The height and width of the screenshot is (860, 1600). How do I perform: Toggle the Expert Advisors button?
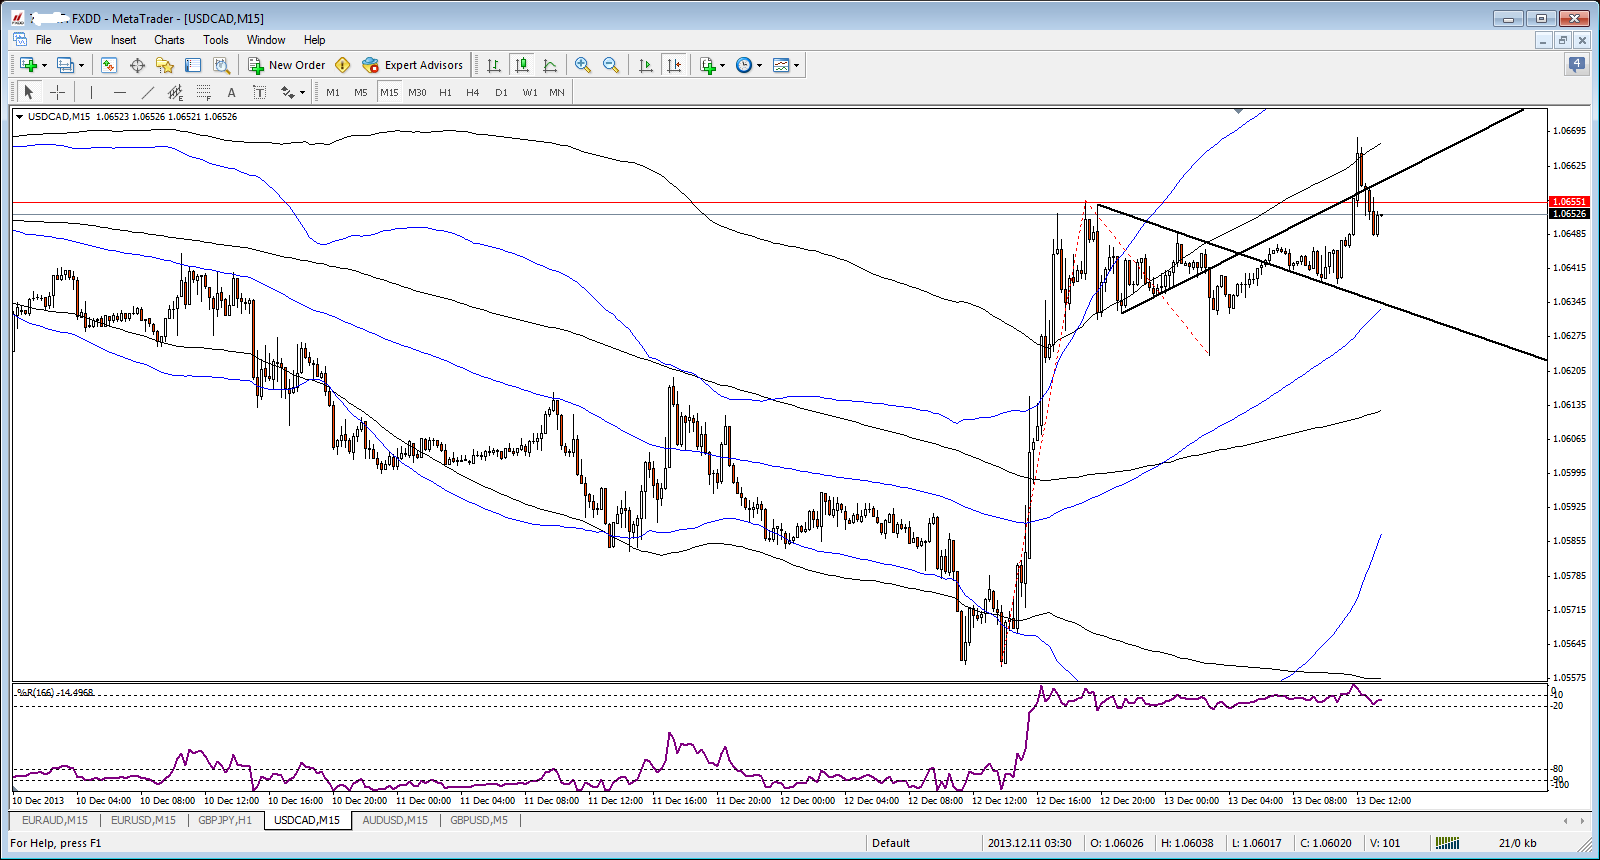[413, 65]
